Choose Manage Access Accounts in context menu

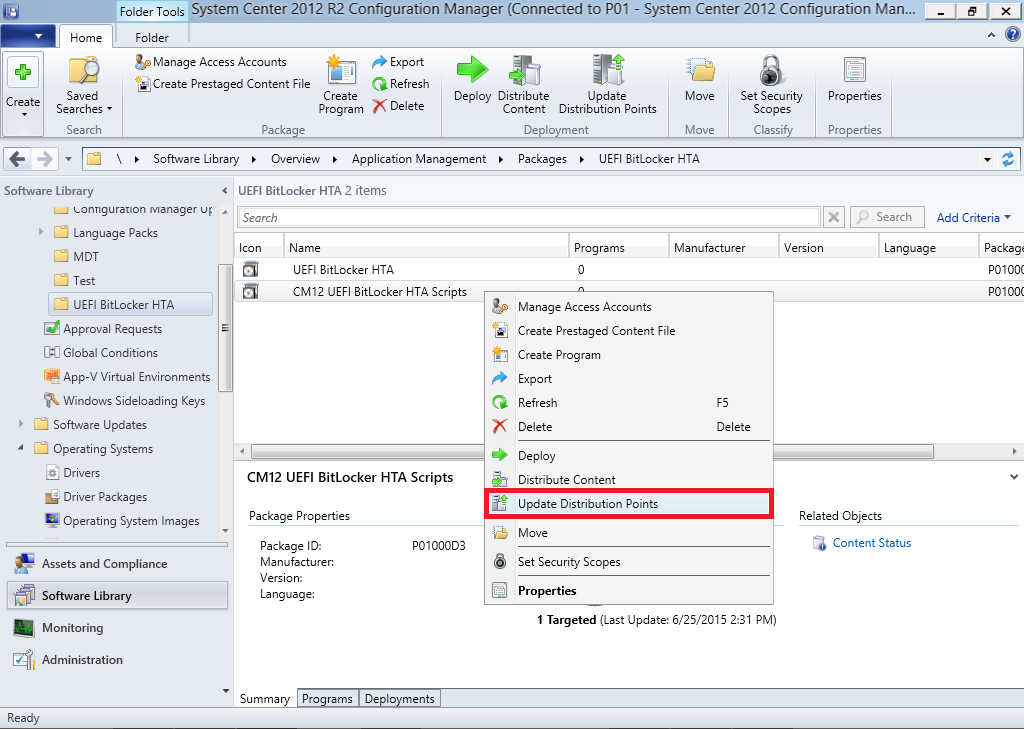point(629,307)
